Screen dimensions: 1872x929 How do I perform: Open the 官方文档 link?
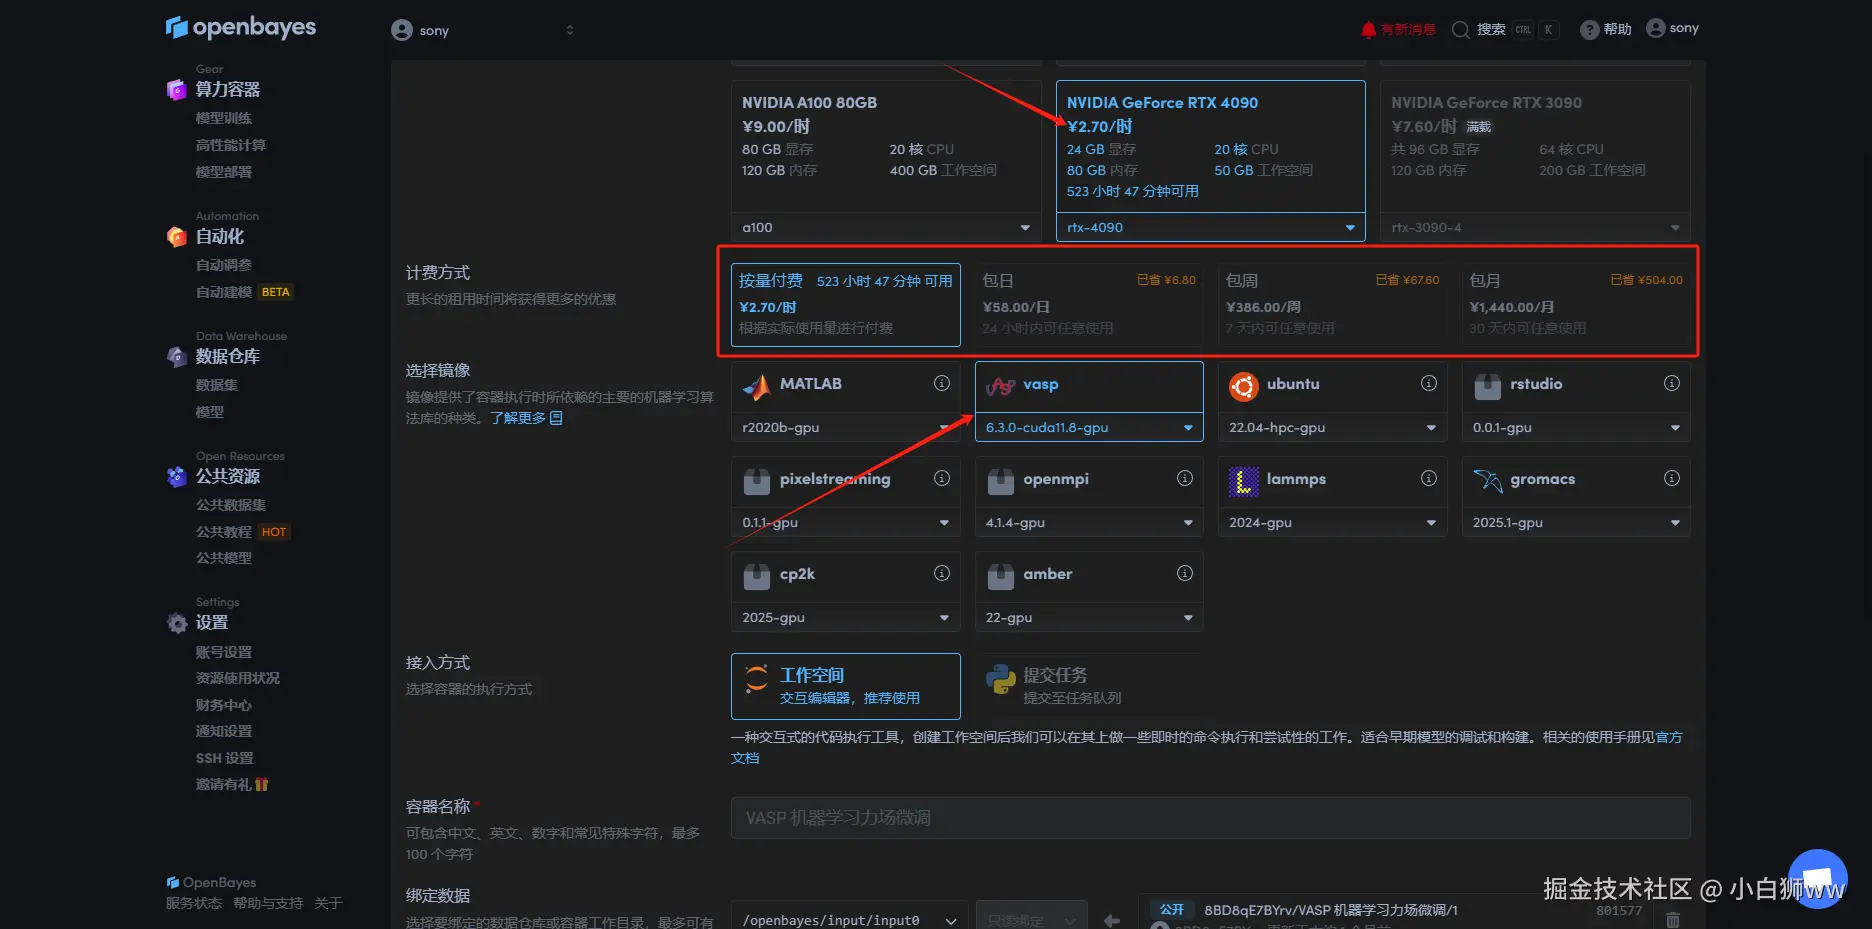click(x=1669, y=737)
